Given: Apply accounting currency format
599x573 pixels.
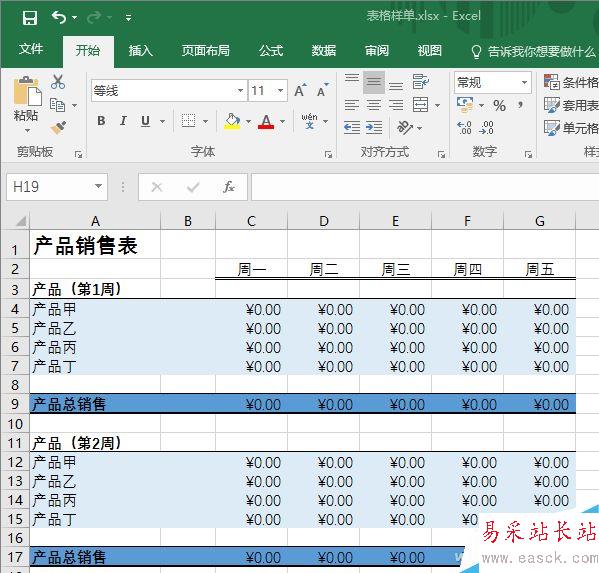Looking at the screenshot, I should click(x=465, y=105).
